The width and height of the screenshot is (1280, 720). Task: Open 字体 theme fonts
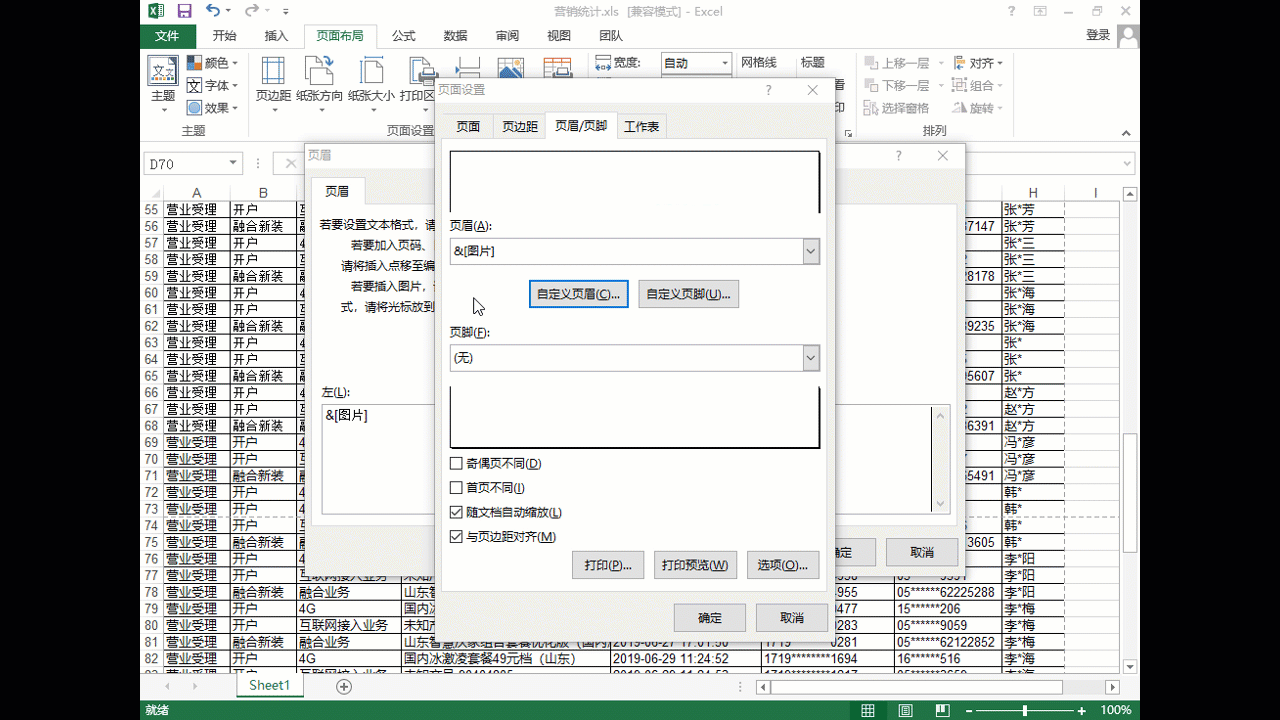pyautogui.click(x=212, y=86)
